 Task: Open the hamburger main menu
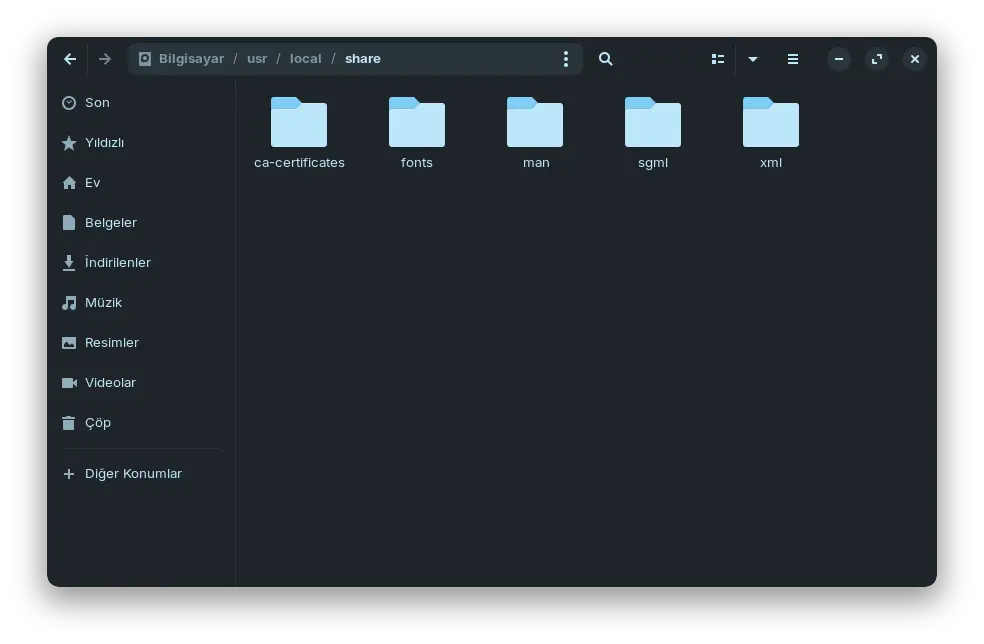click(793, 59)
